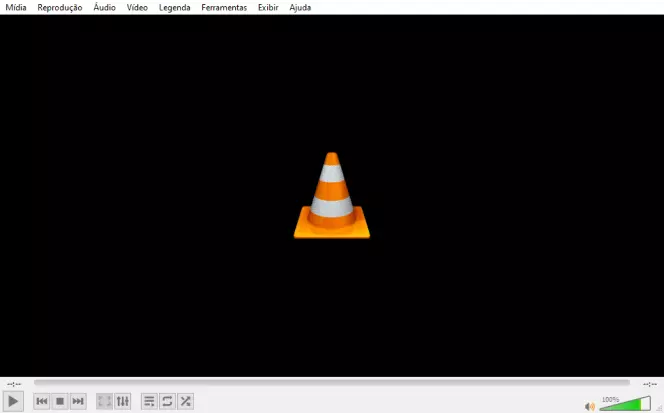Viewport: 664px width, 413px height.
Task: Mute audio via speaker icon
Action: point(589,407)
